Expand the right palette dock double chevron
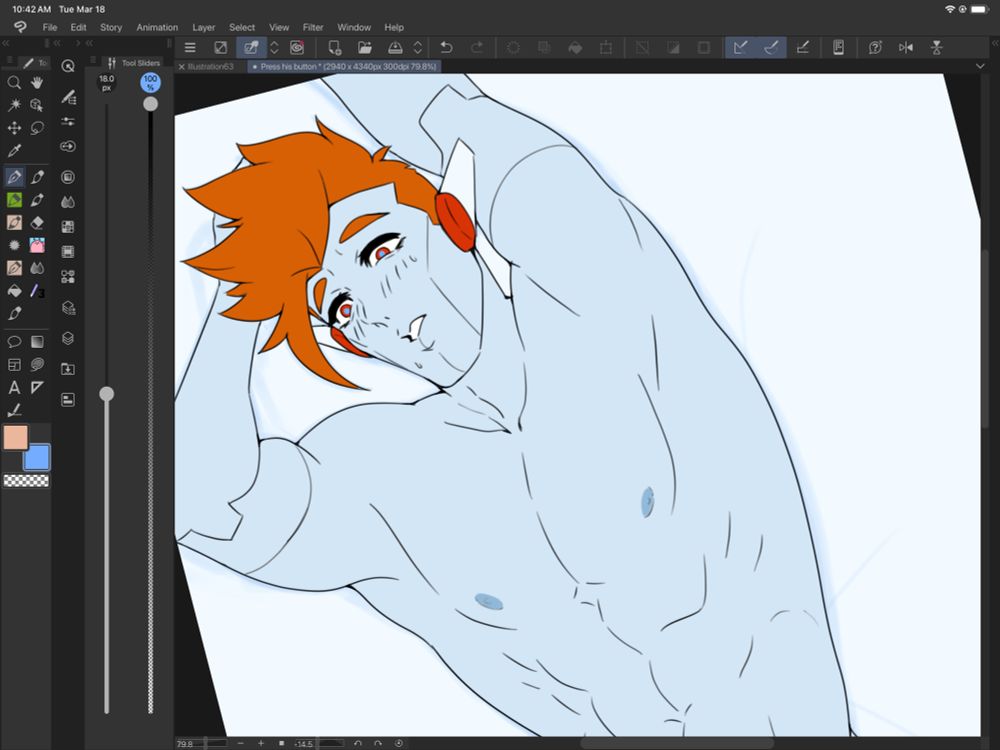 [x=994, y=43]
